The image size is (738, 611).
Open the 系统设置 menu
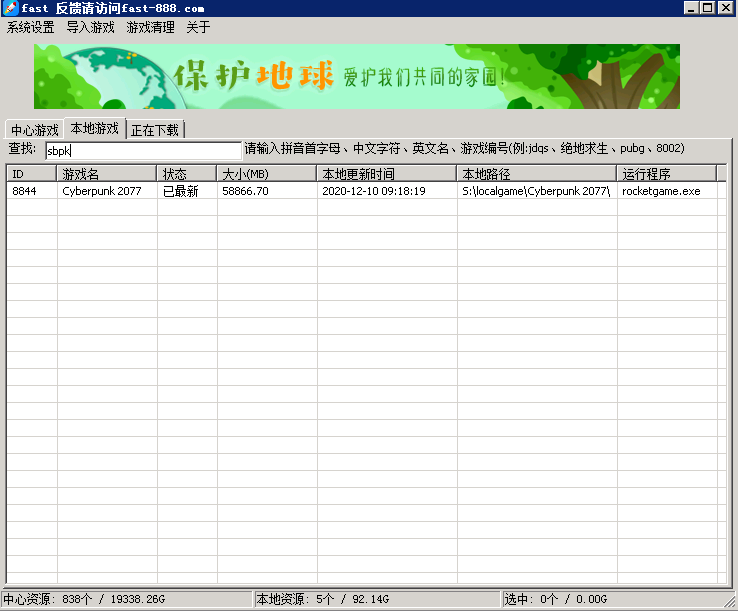click(31, 27)
